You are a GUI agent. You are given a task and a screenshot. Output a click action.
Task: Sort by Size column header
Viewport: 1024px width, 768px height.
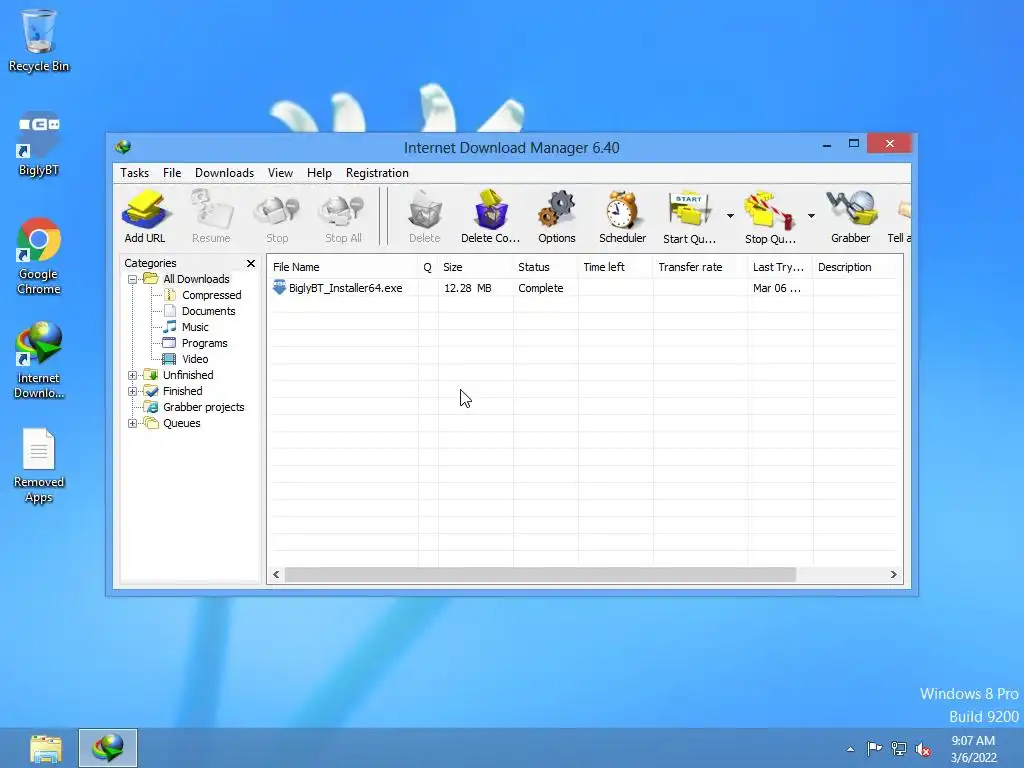pos(475,267)
